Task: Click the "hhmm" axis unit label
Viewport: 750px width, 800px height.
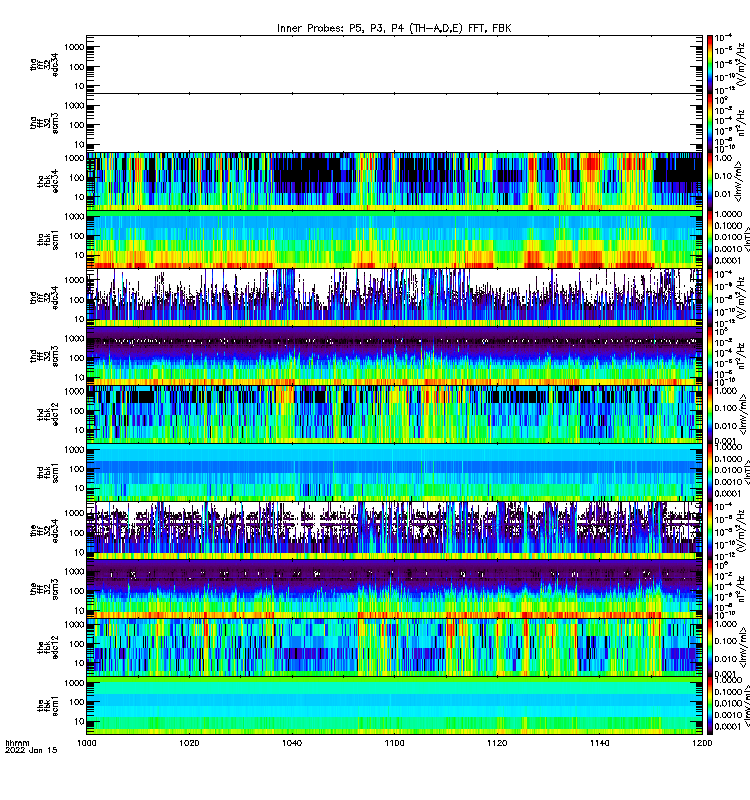Action: pos(17,743)
